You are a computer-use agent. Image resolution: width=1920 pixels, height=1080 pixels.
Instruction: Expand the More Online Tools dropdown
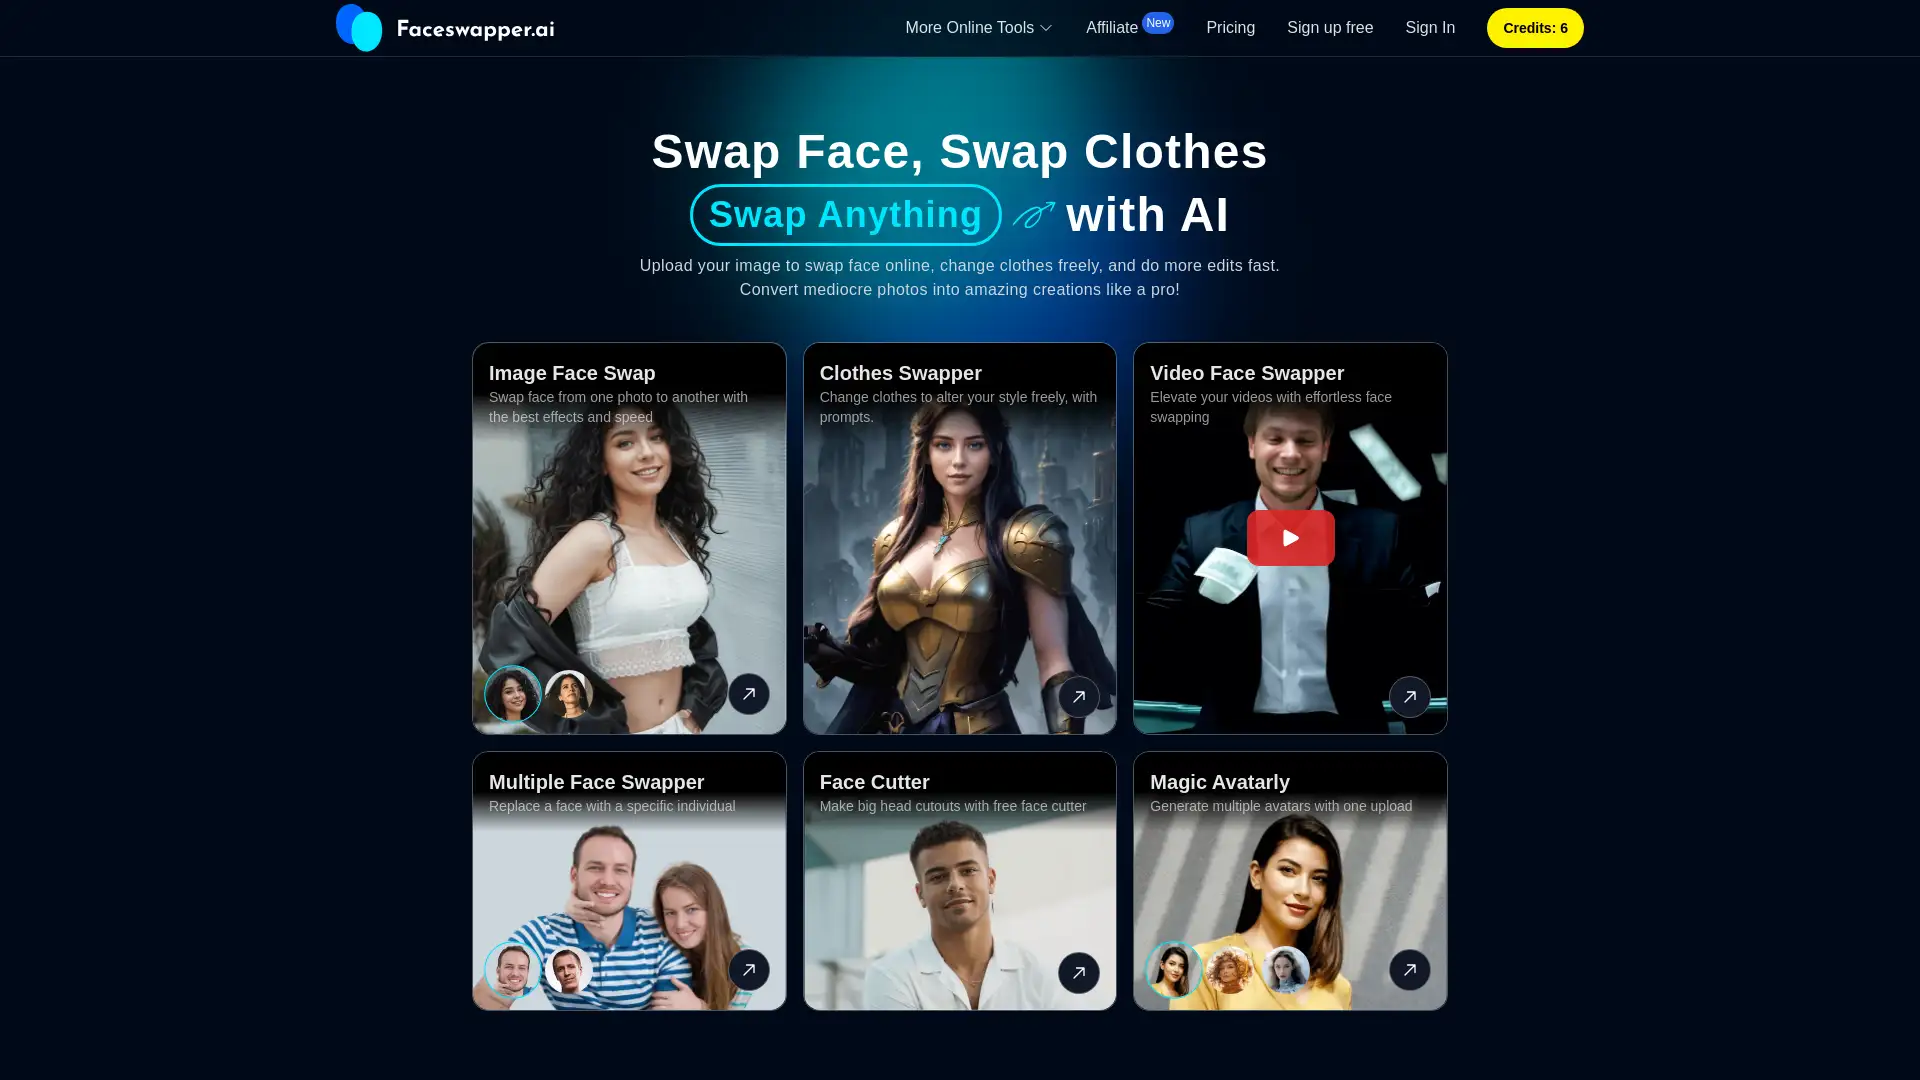(978, 28)
